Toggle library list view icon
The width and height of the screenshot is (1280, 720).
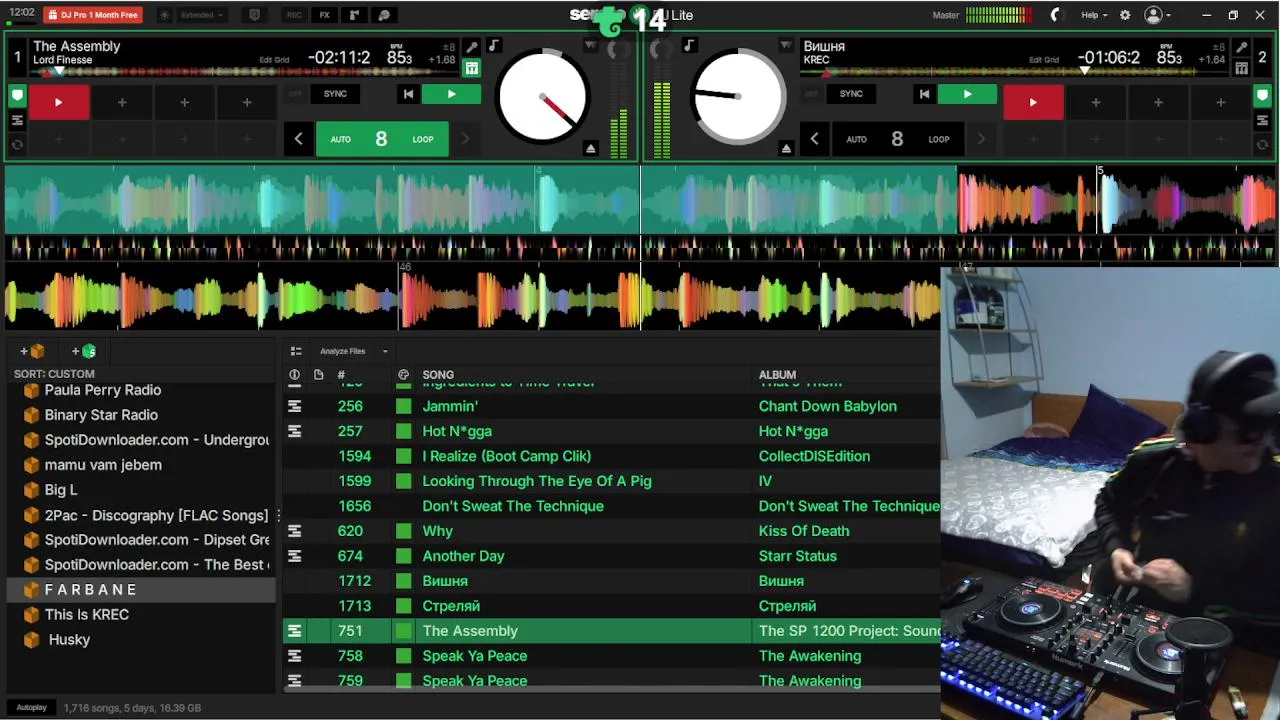coord(296,351)
